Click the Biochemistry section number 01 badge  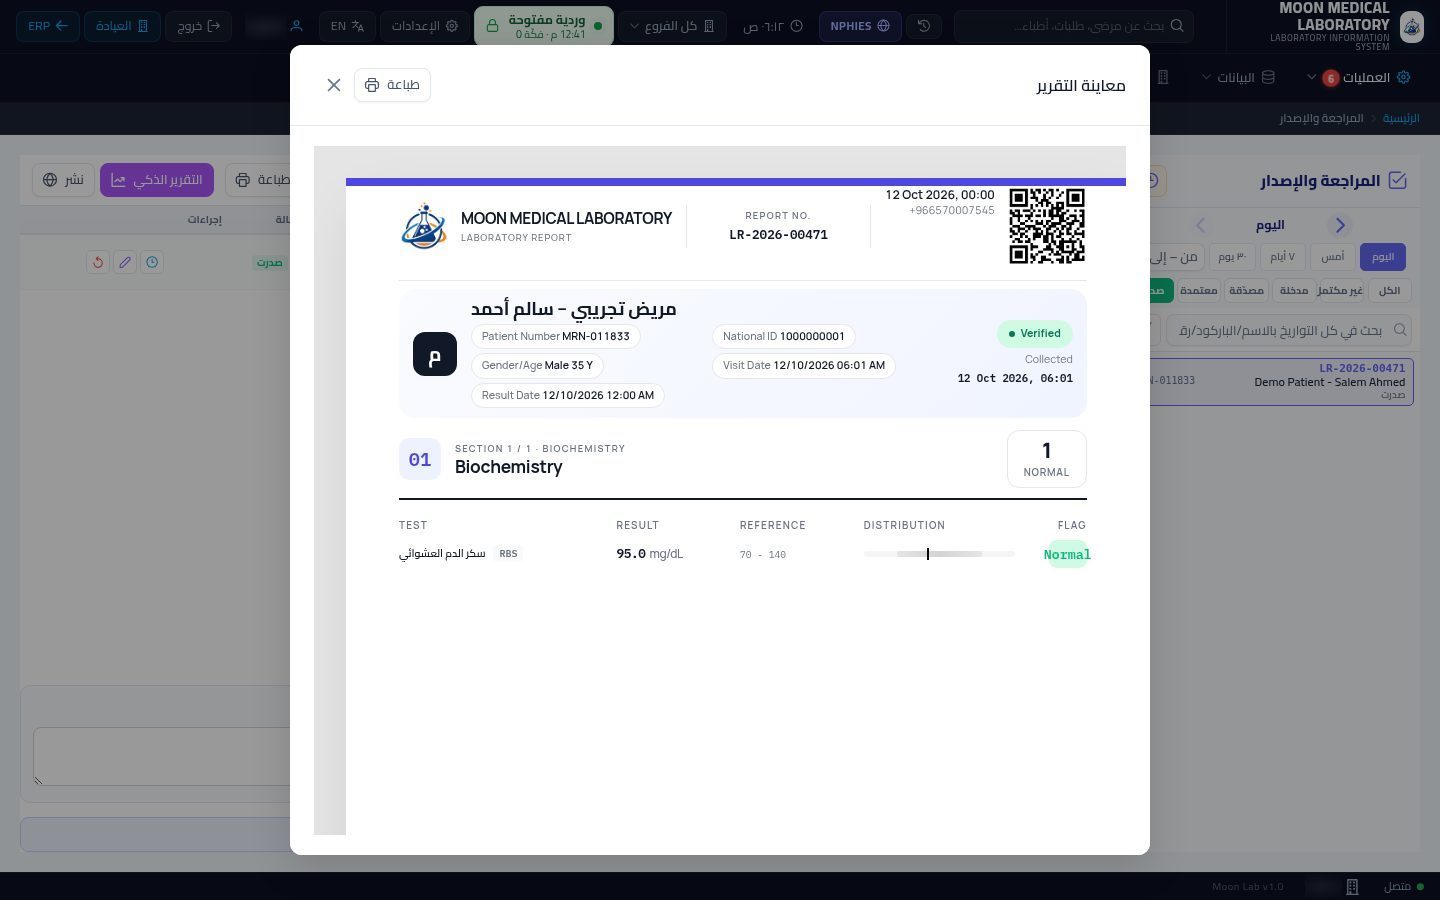(420, 459)
